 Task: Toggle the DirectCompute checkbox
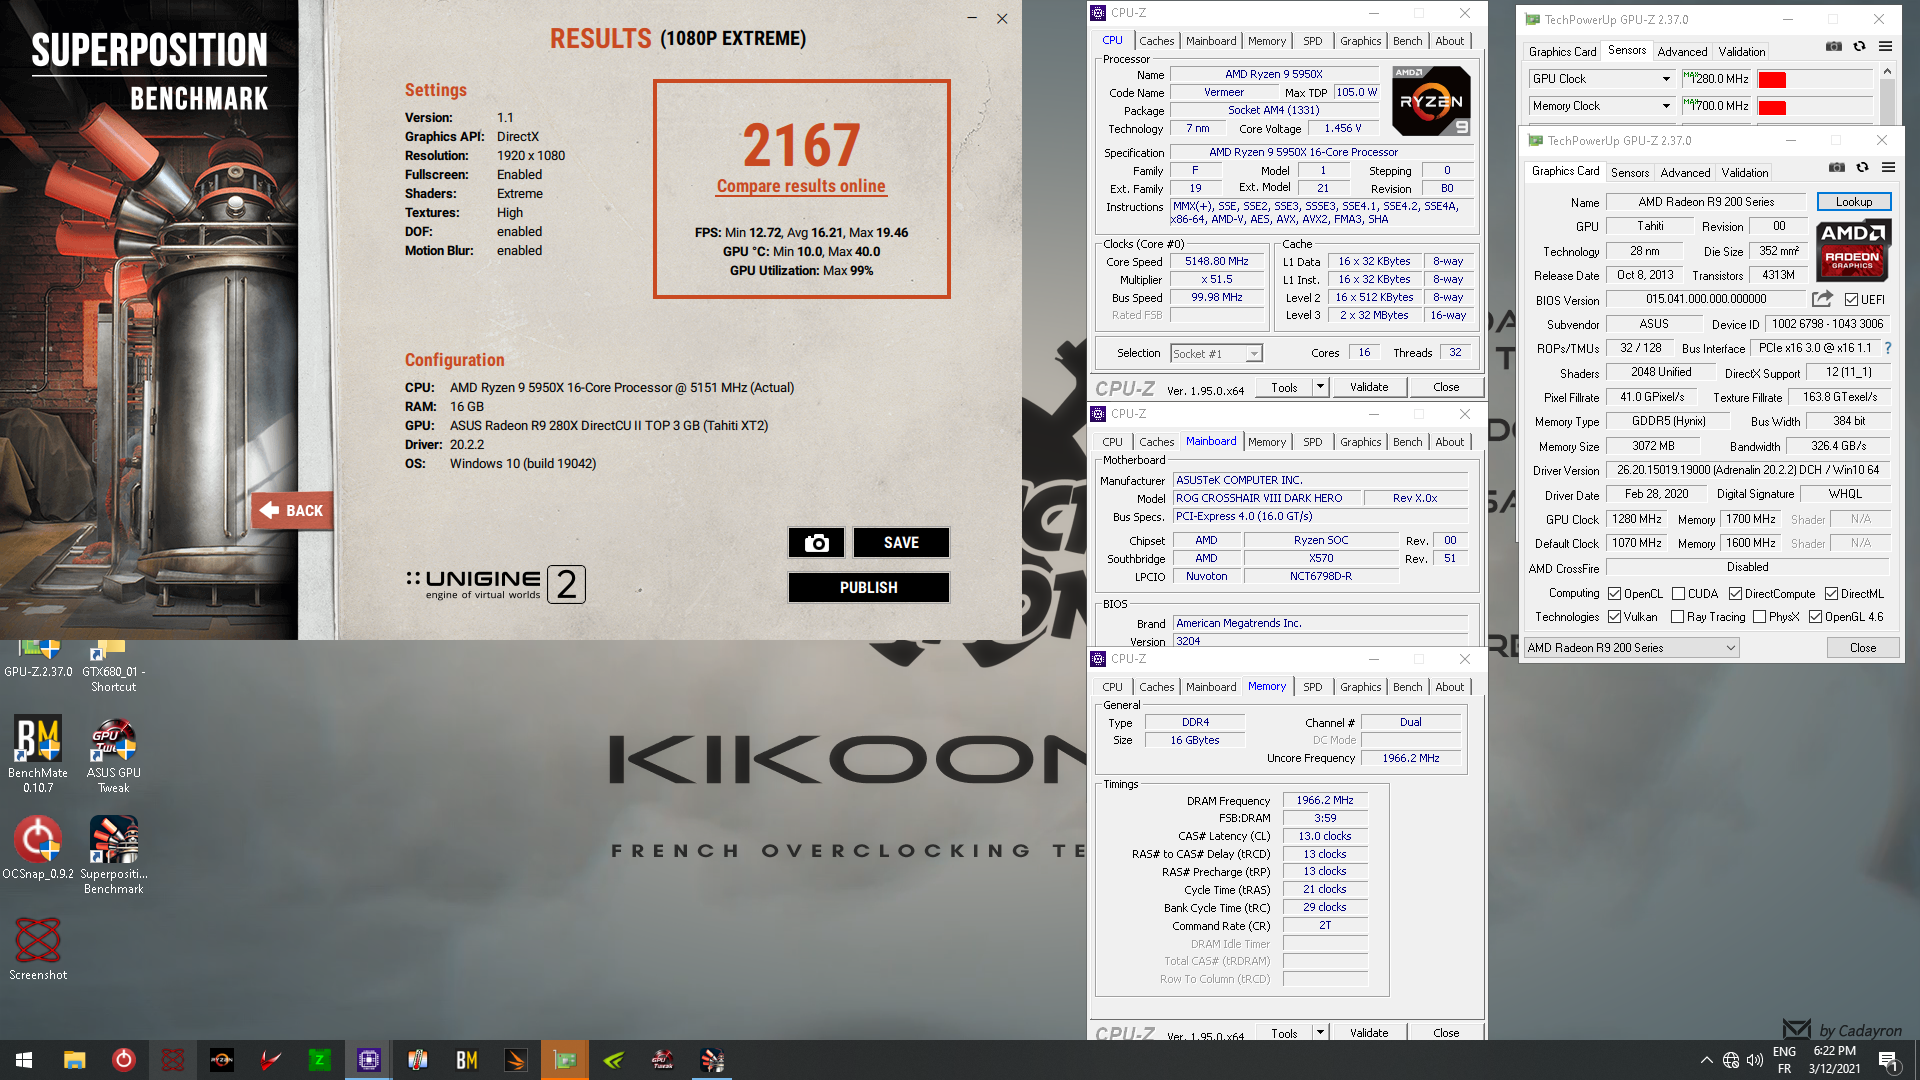coord(1735,593)
